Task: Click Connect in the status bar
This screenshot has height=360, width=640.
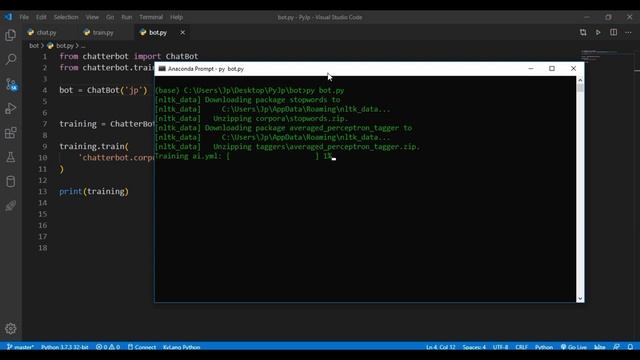Action: (x=142, y=347)
